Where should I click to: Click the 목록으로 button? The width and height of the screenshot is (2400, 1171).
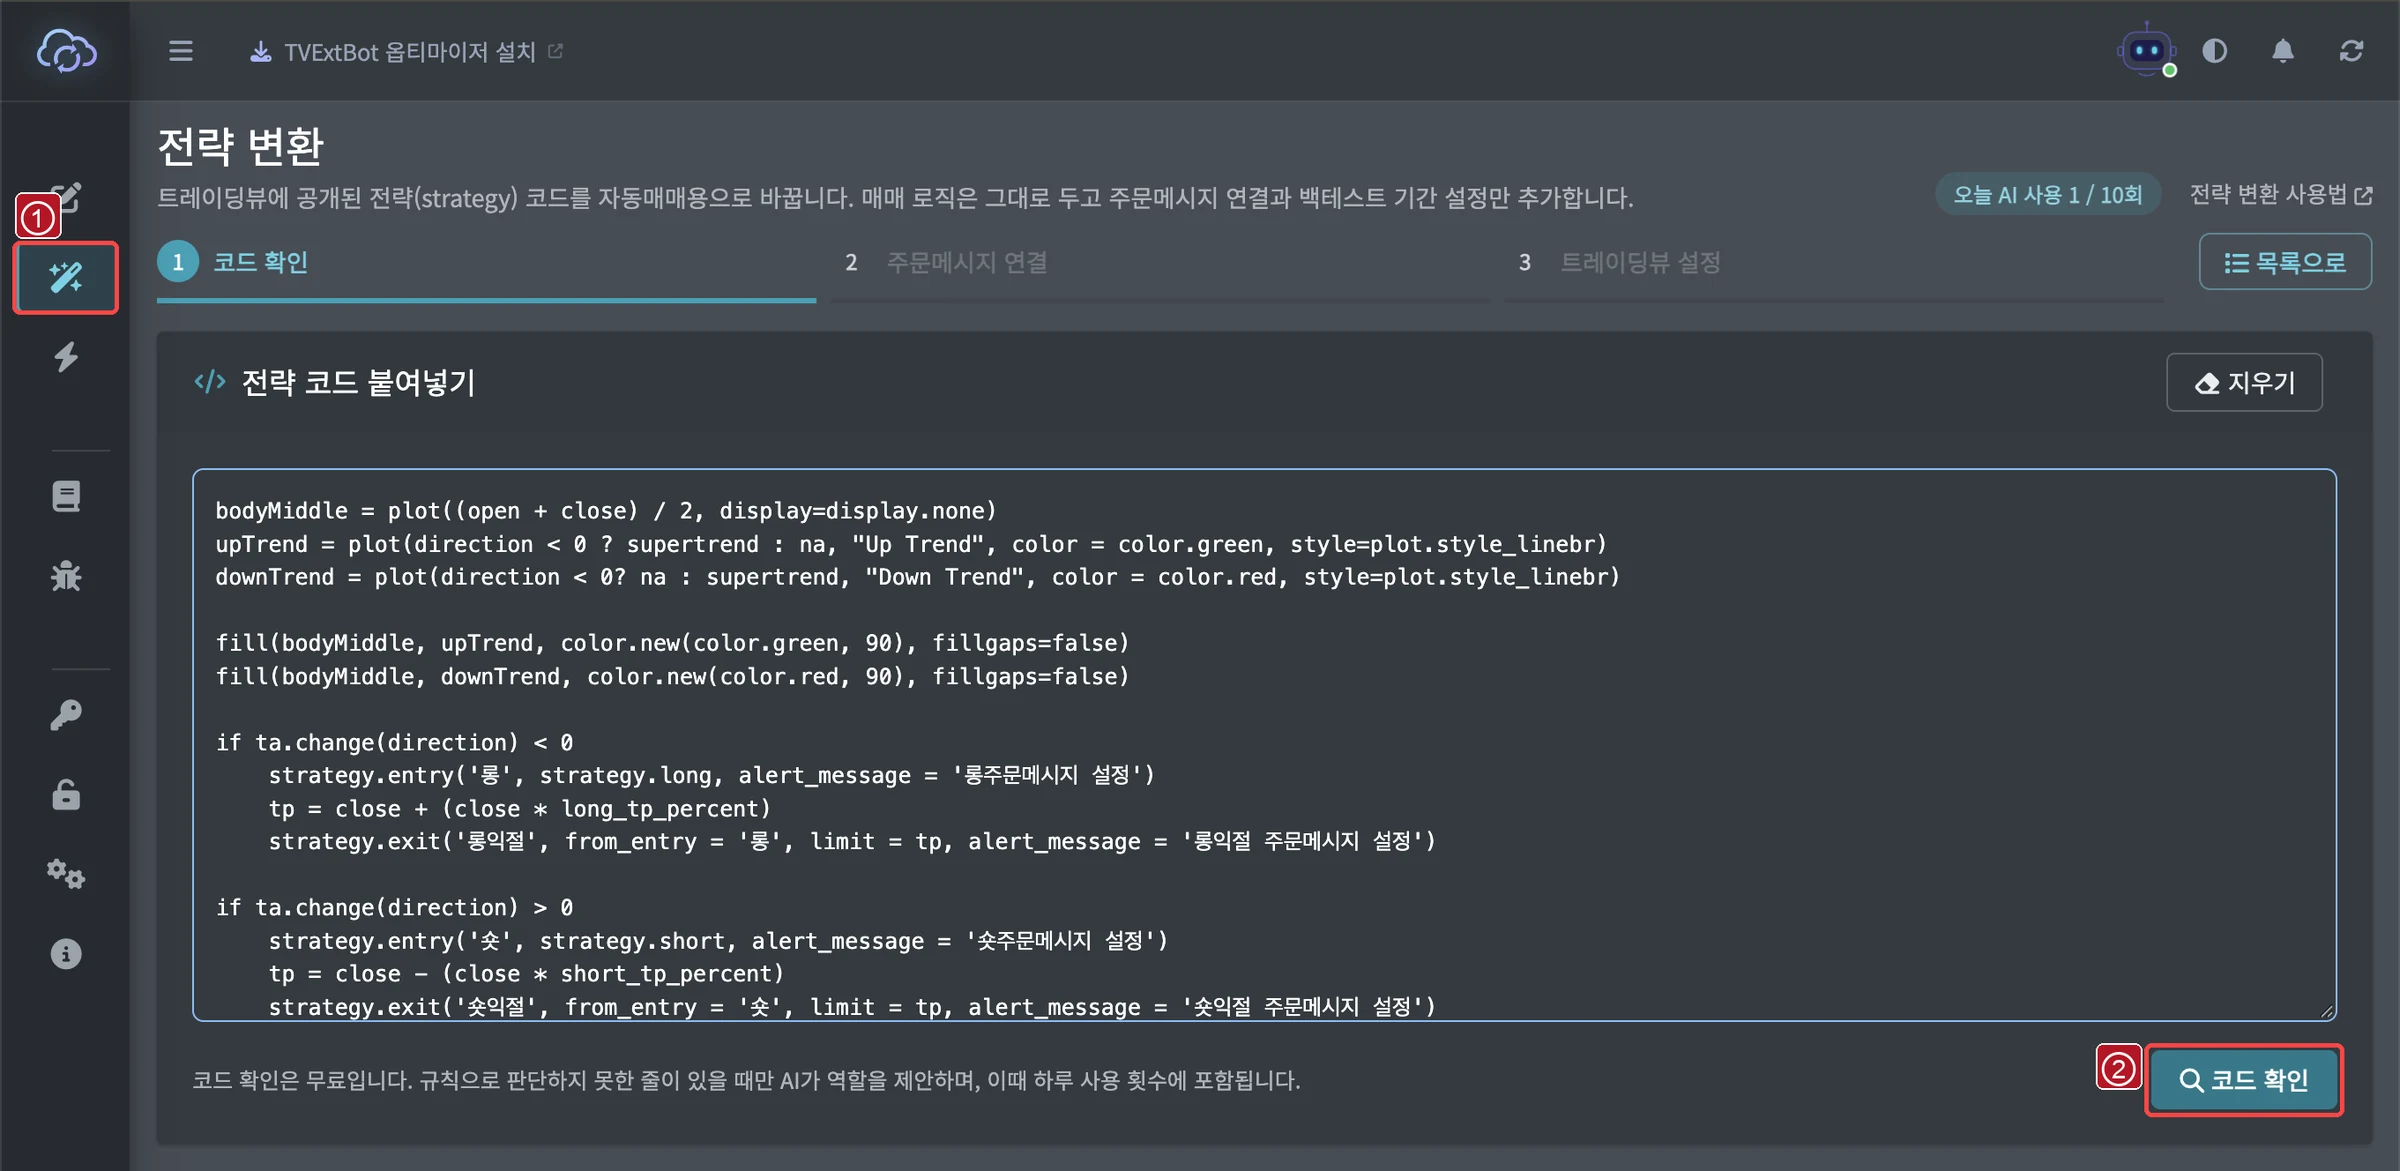[2285, 262]
